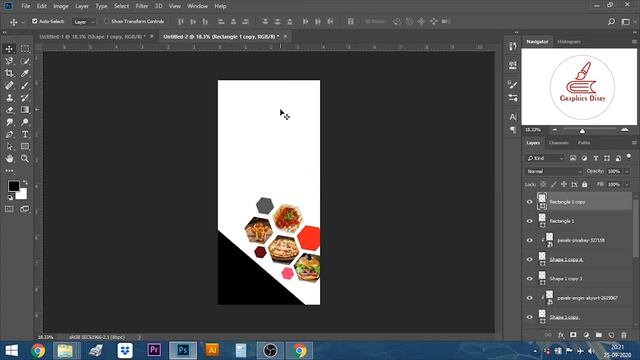The image size is (640, 360).
Task: Select the Zoom tool
Action: coord(25,158)
